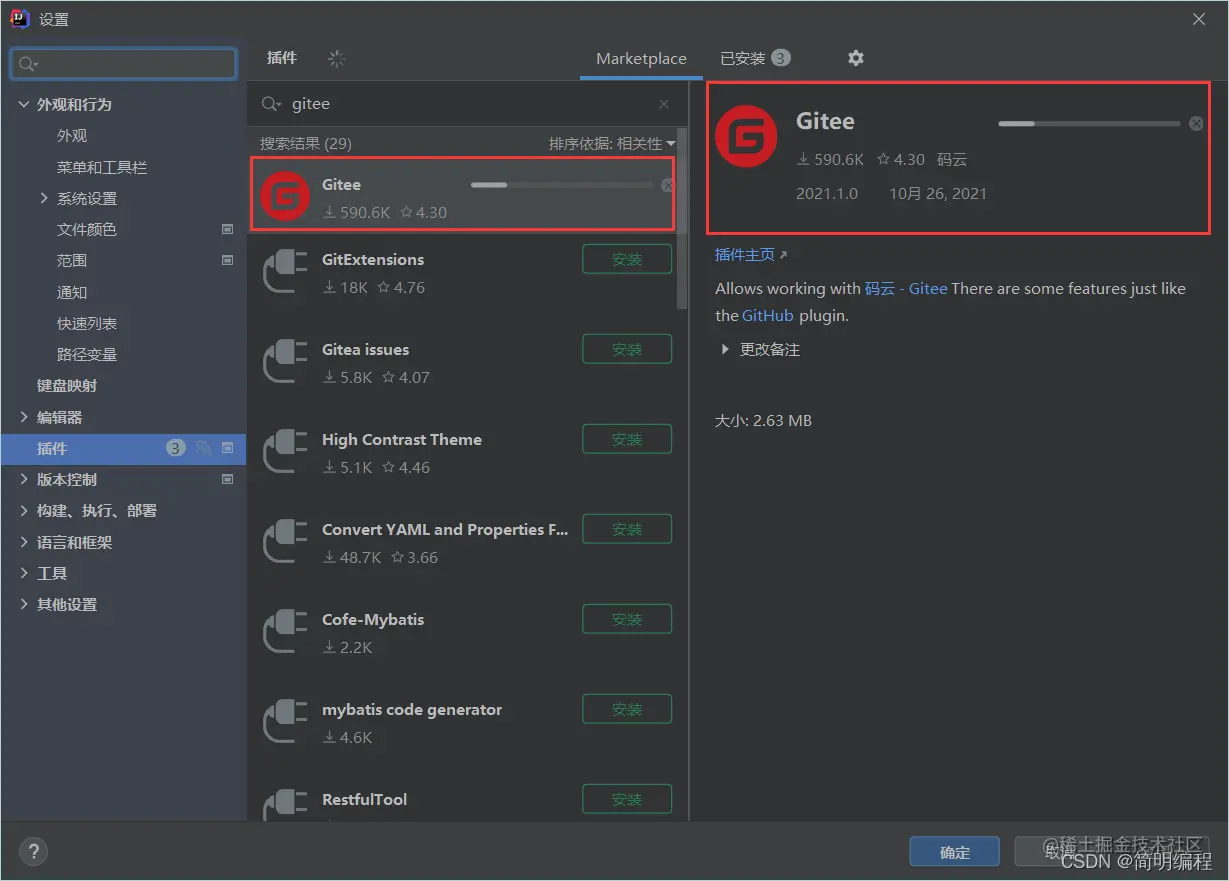The width and height of the screenshot is (1229, 881).
Task: Expand the 语言和框架 tree node
Action: pyautogui.click(x=24, y=542)
